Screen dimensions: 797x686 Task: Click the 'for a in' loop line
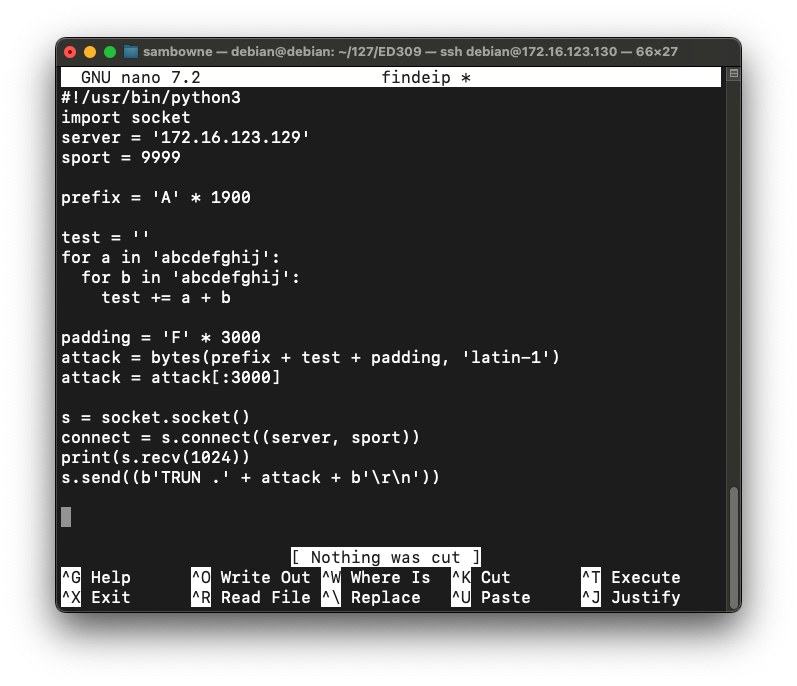pos(171,258)
